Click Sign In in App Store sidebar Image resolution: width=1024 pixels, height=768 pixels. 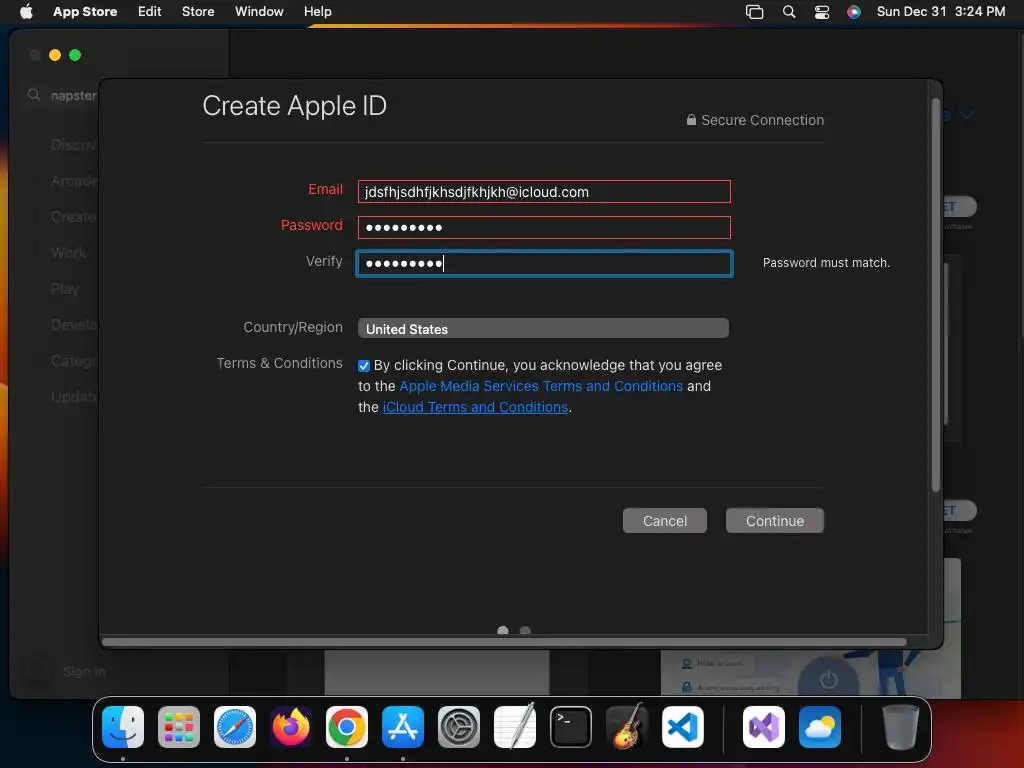[x=84, y=671]
